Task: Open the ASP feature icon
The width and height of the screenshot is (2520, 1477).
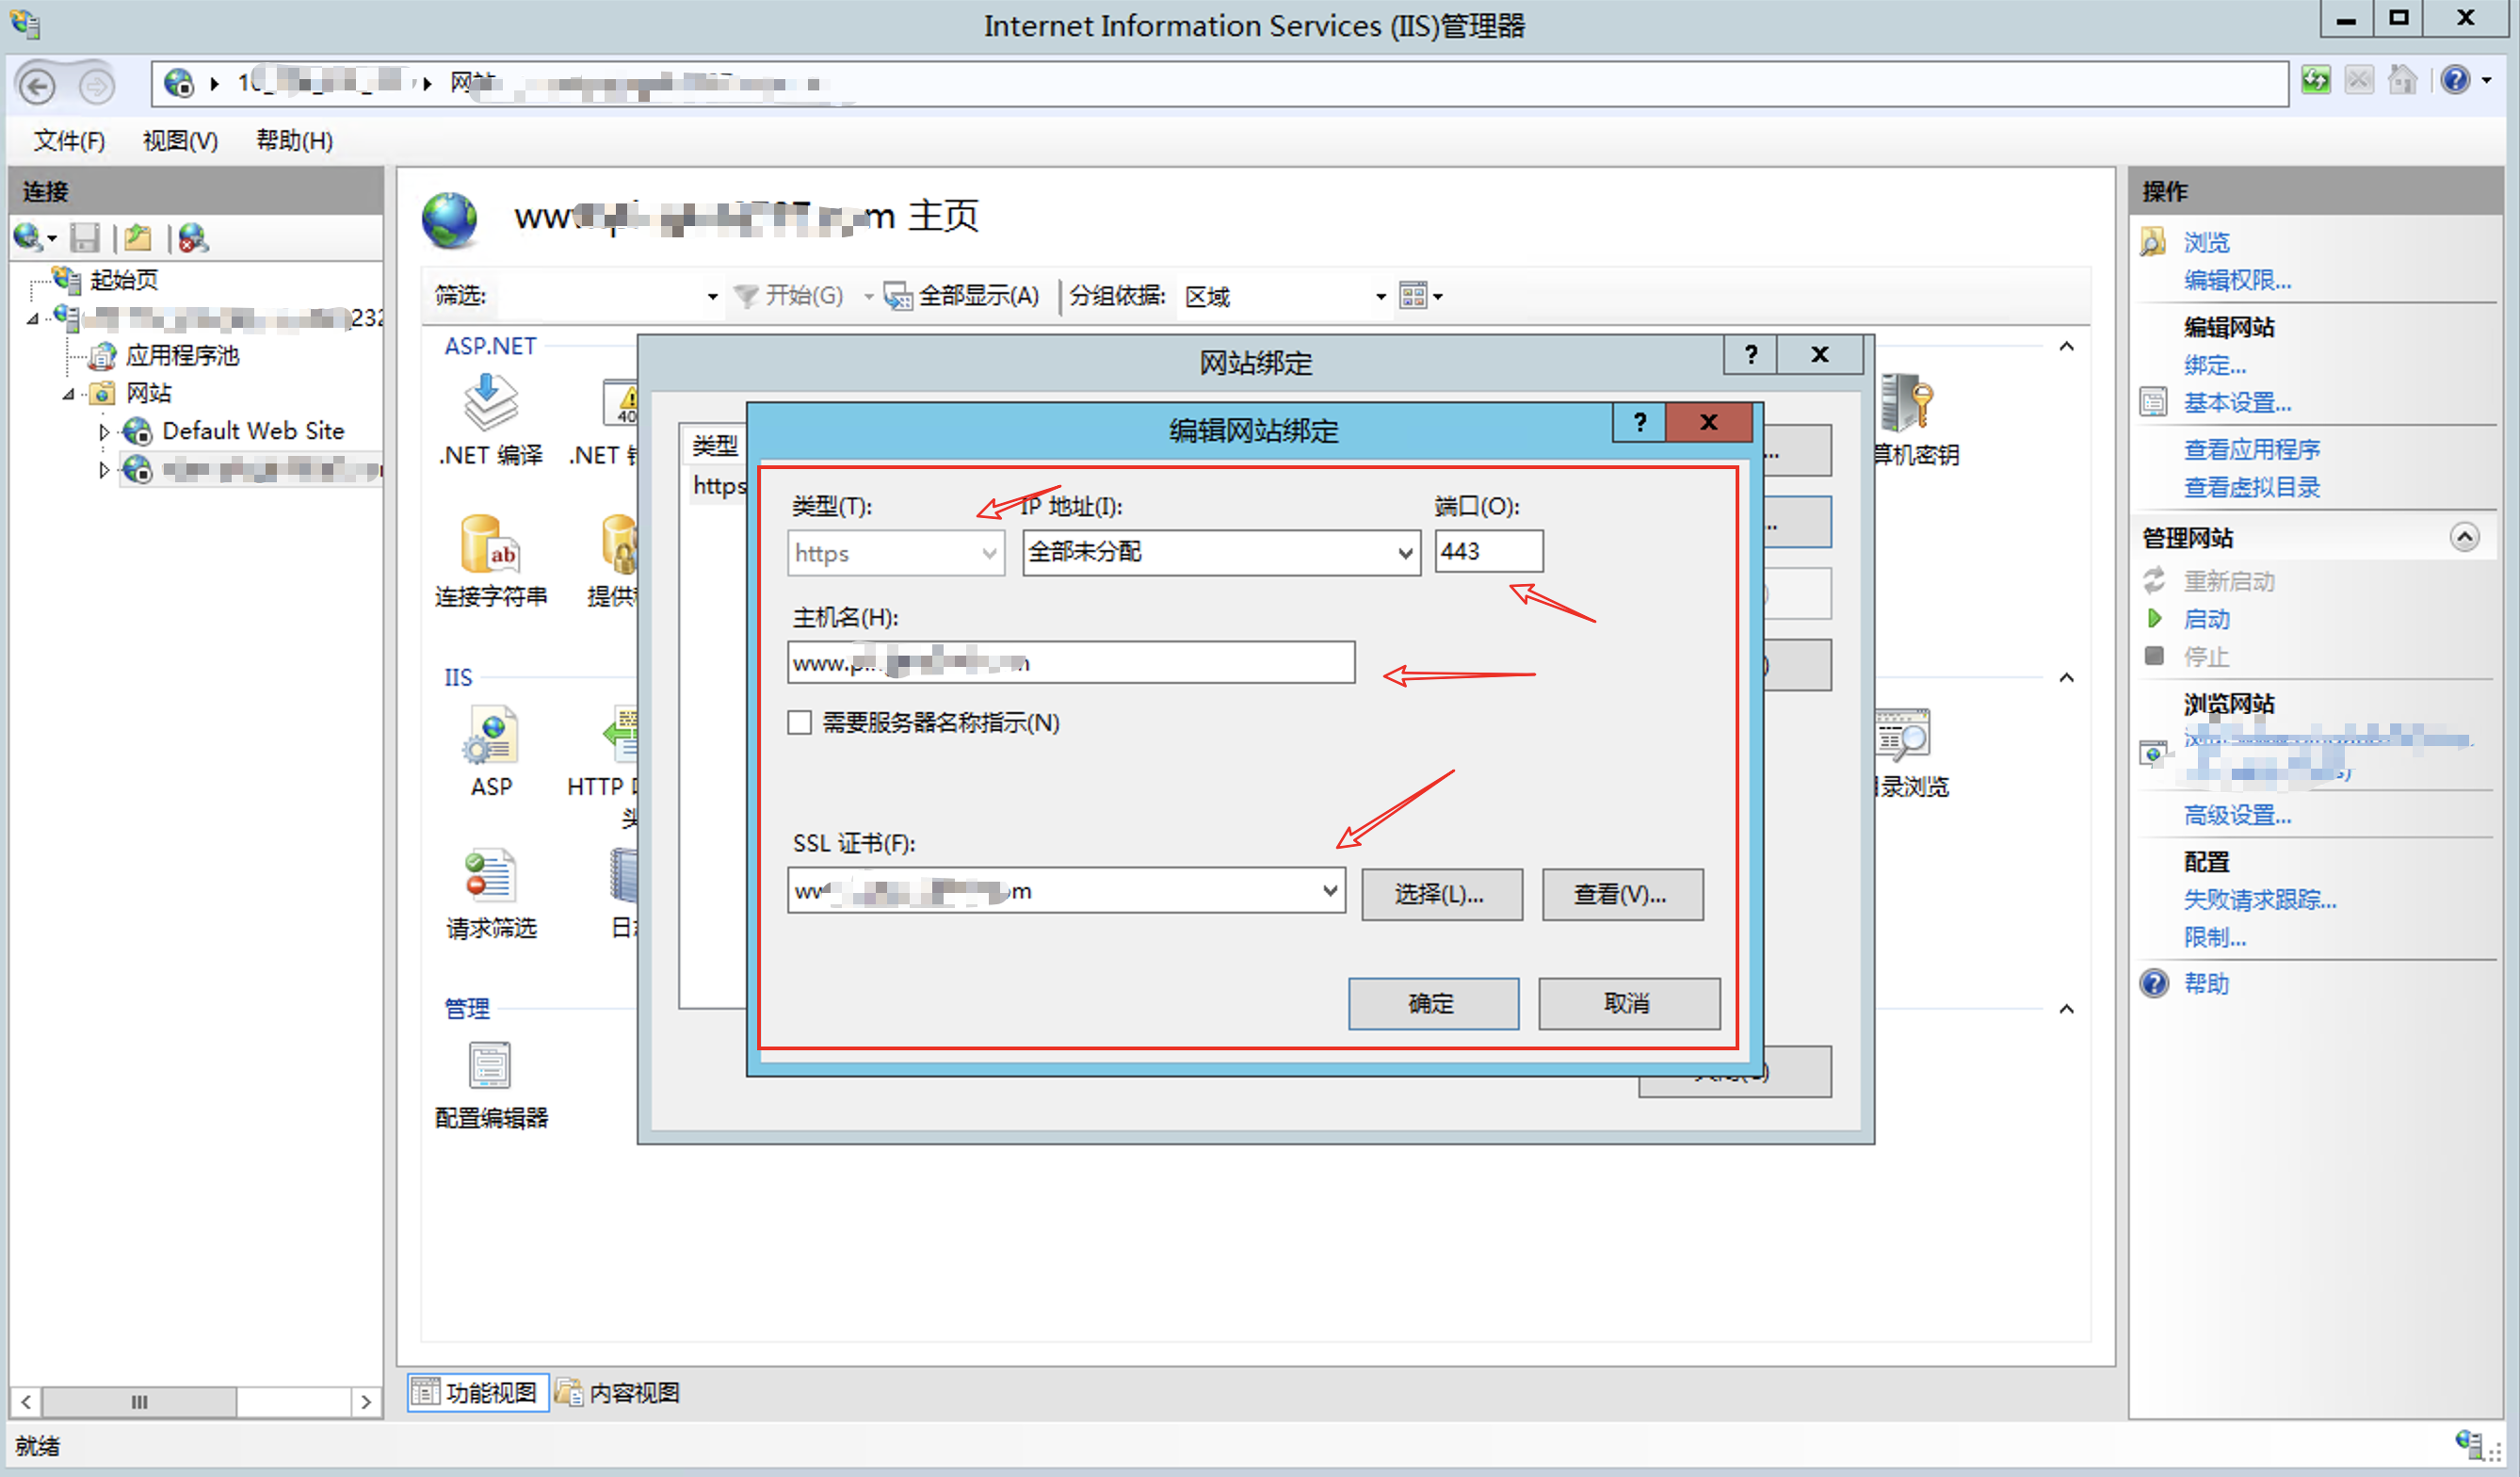Action: point(490,737)
